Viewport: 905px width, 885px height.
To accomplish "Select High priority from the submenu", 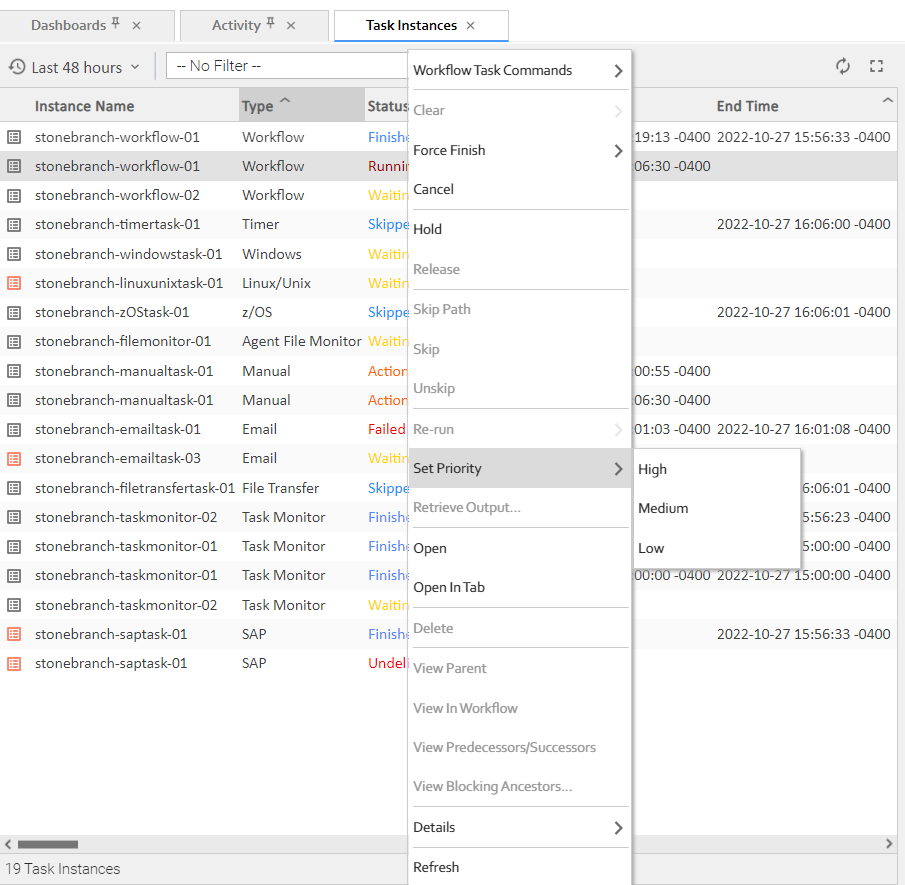I will [653, 469].
